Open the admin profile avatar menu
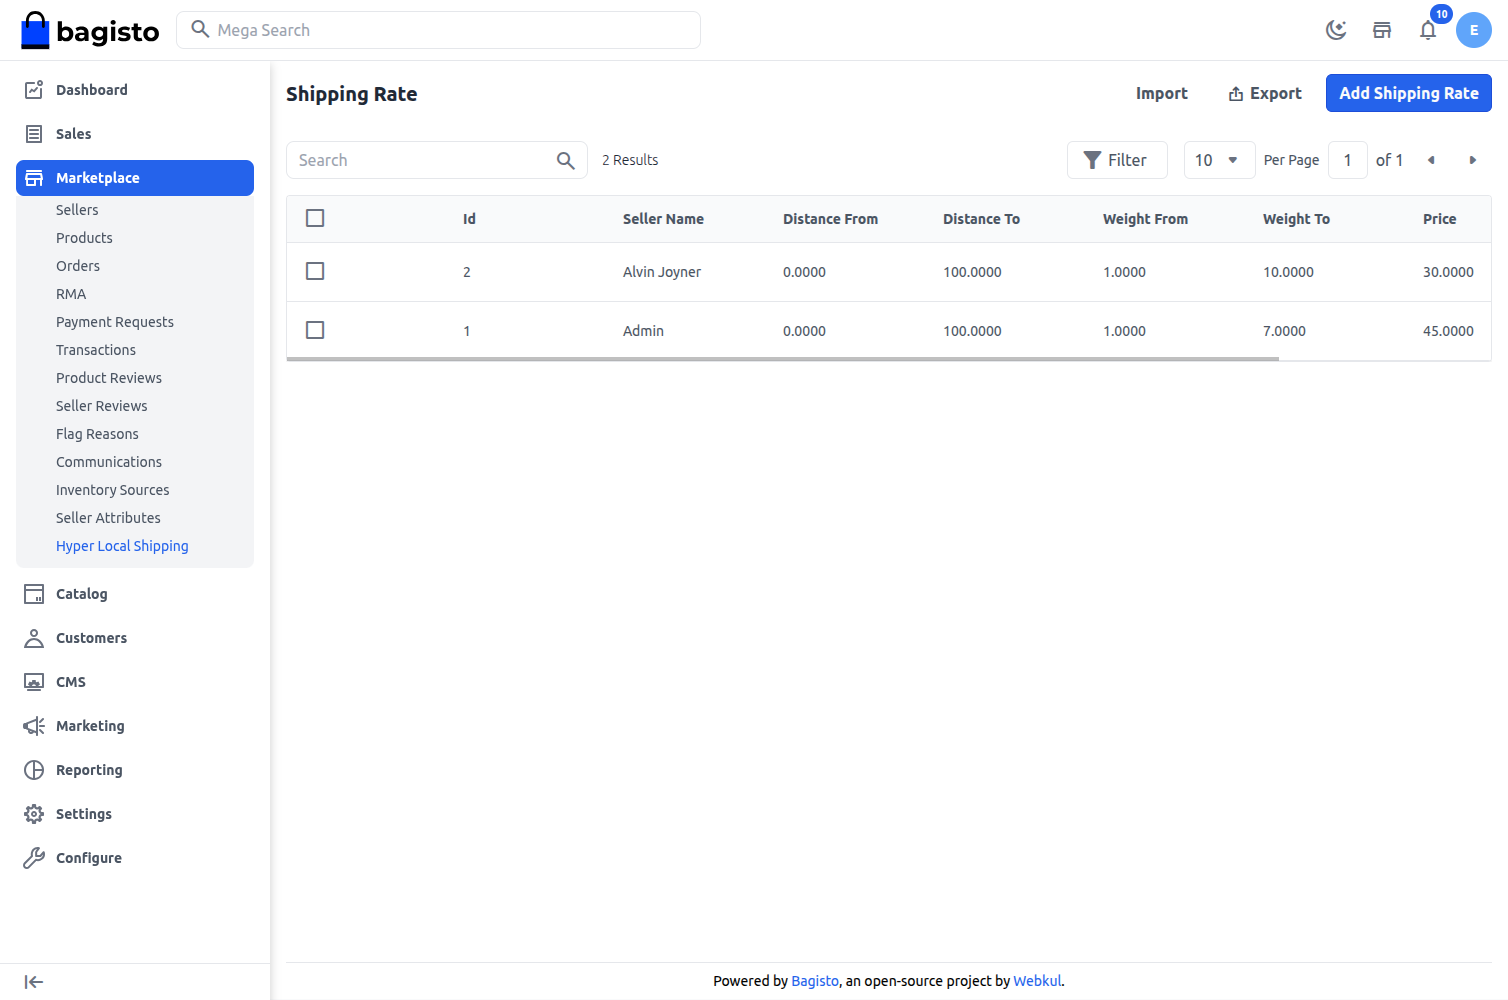 1474,30
